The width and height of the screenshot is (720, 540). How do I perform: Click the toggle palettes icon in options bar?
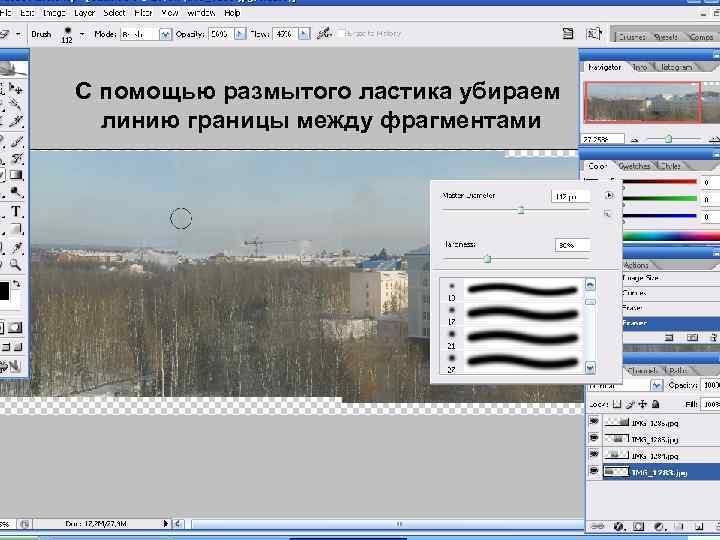(568, 34)
